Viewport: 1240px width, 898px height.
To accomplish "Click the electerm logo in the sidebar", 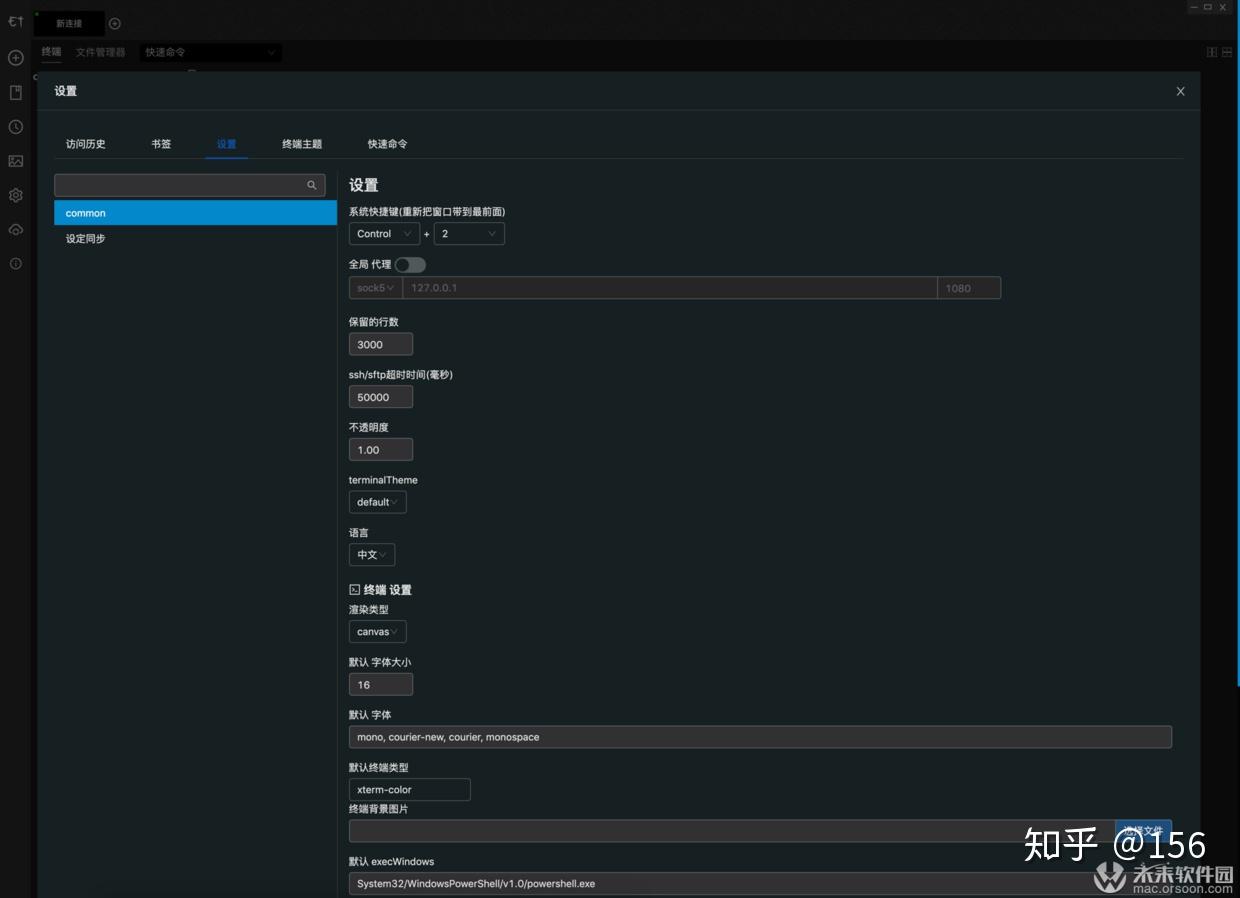I will pyautogui.click(x=15, y=21).
